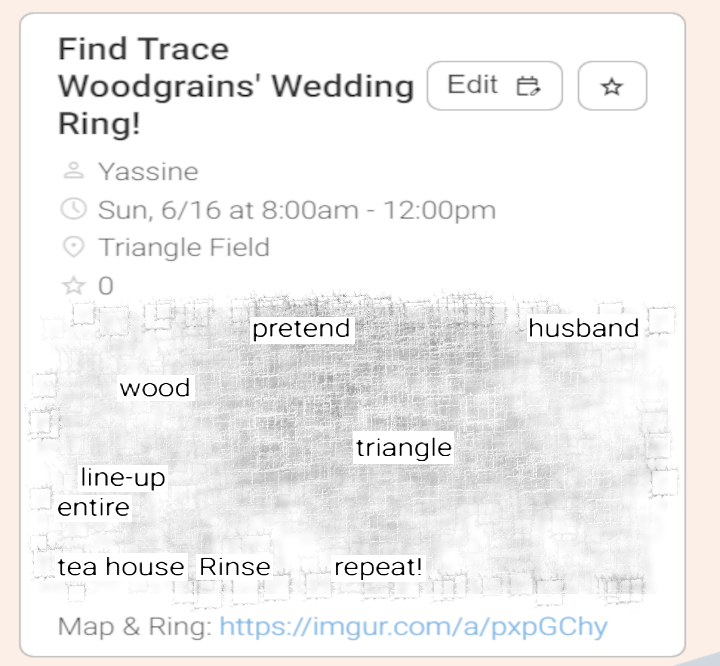Click the person icon beside Yassine
Screen dimensions: 720x666
click(x=73, y=171)
